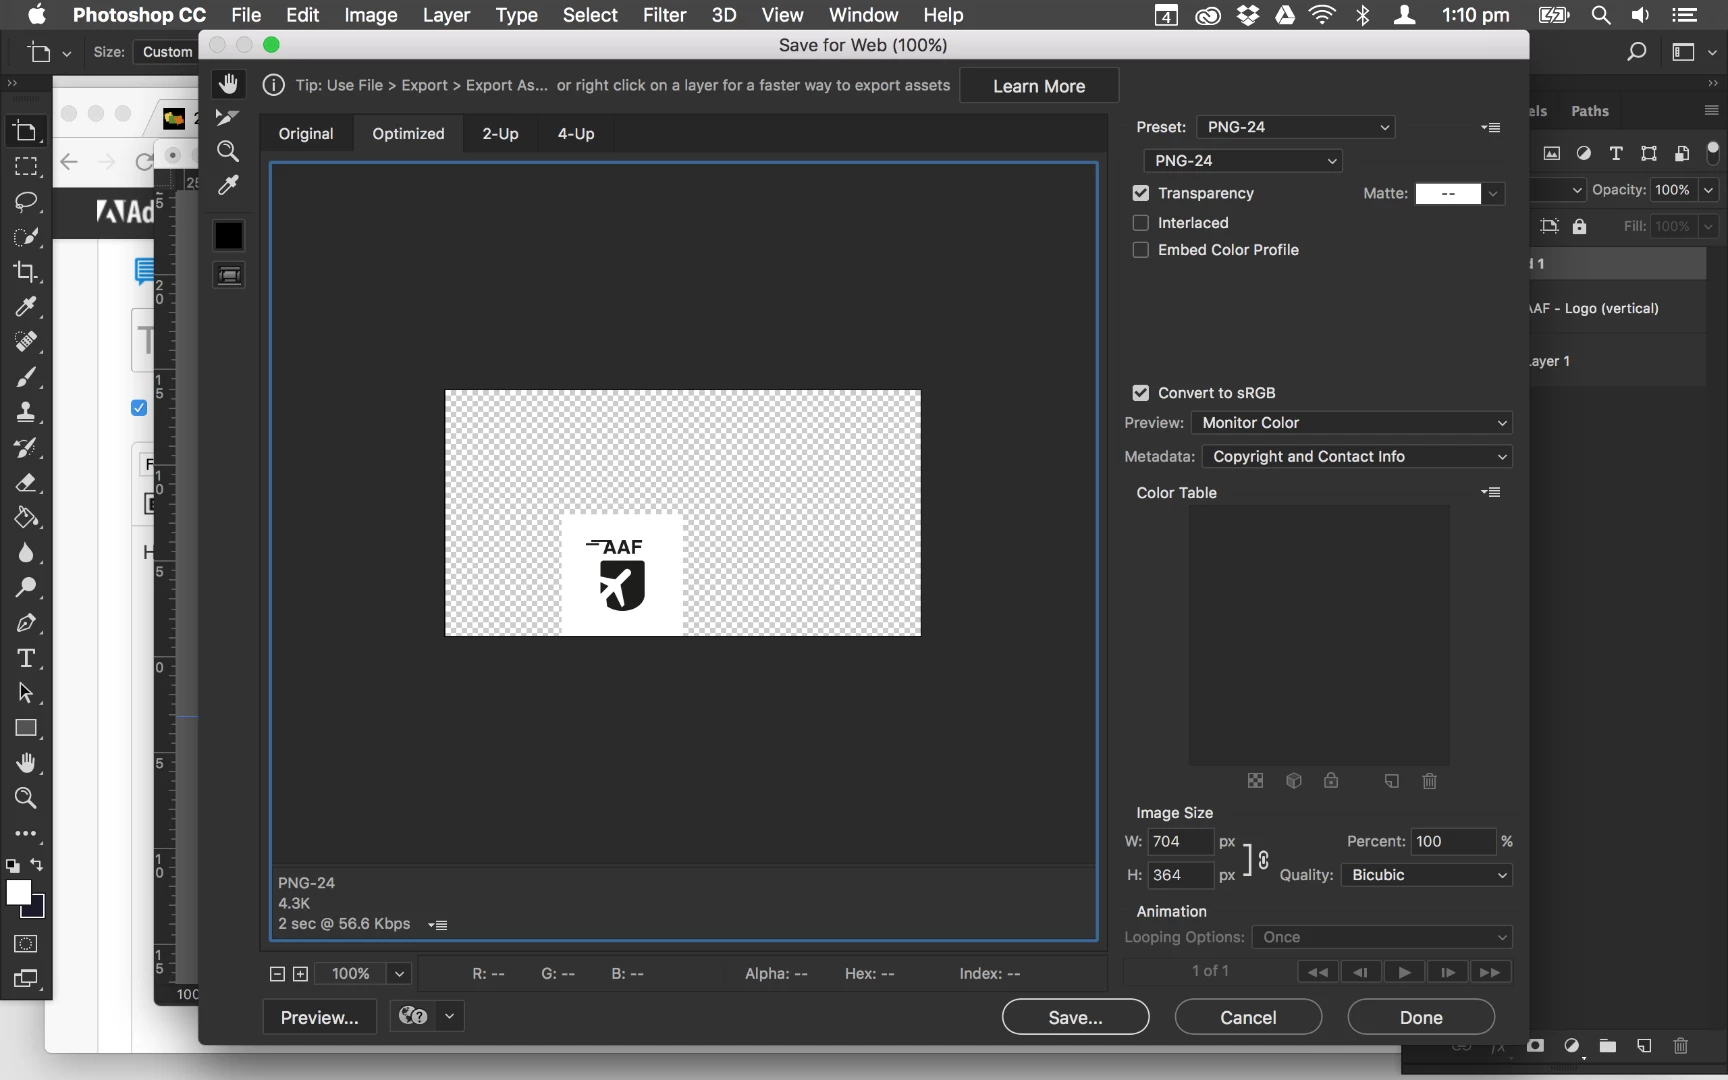Click the image Width input field
The image size is (1728, 1080).
tap(1180, 842)
